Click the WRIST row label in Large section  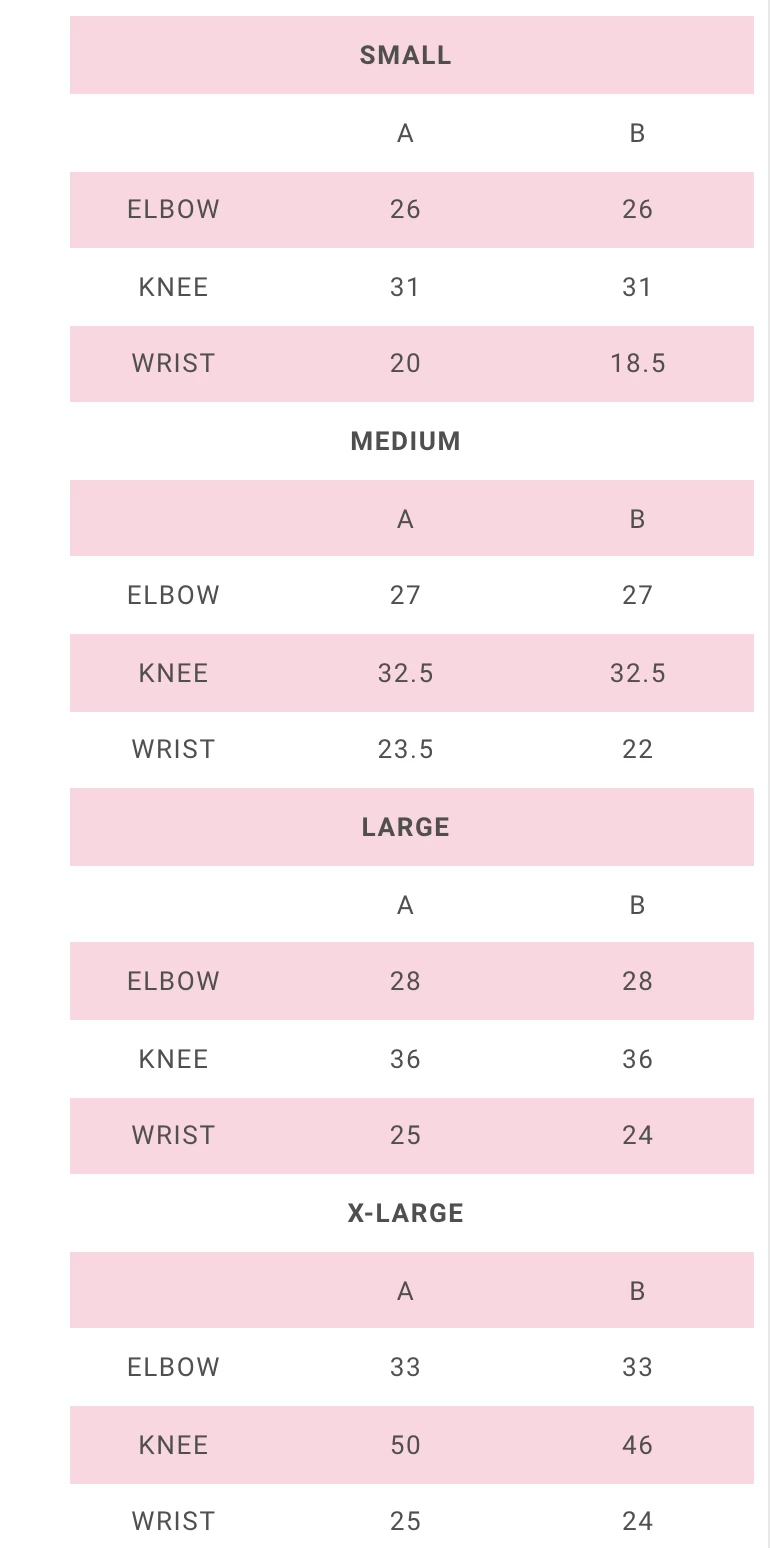coord(173,1135)
